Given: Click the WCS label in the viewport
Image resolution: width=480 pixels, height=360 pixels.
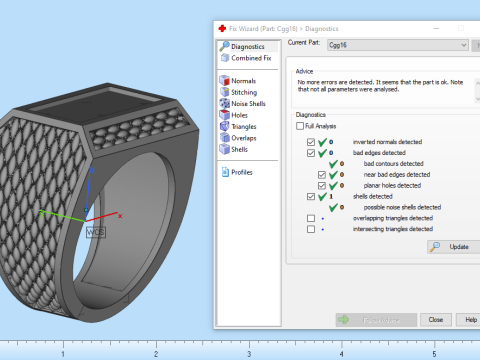Looking at the screenshot, I should click(x=96, y=232).
